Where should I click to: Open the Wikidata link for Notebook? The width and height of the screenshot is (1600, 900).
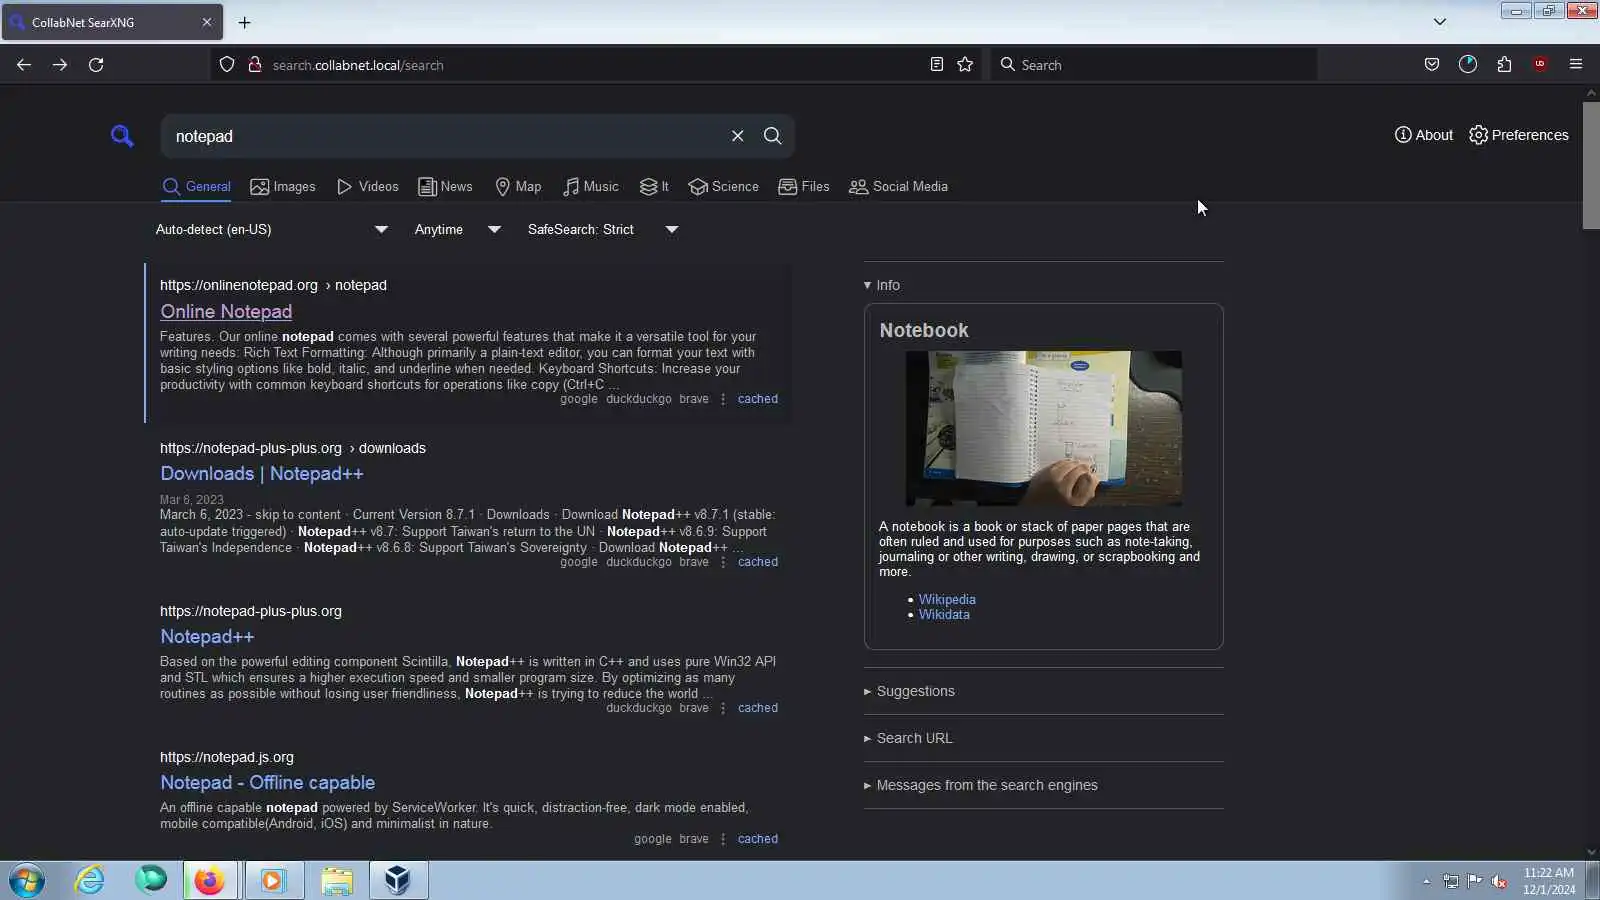pos(944,615)
